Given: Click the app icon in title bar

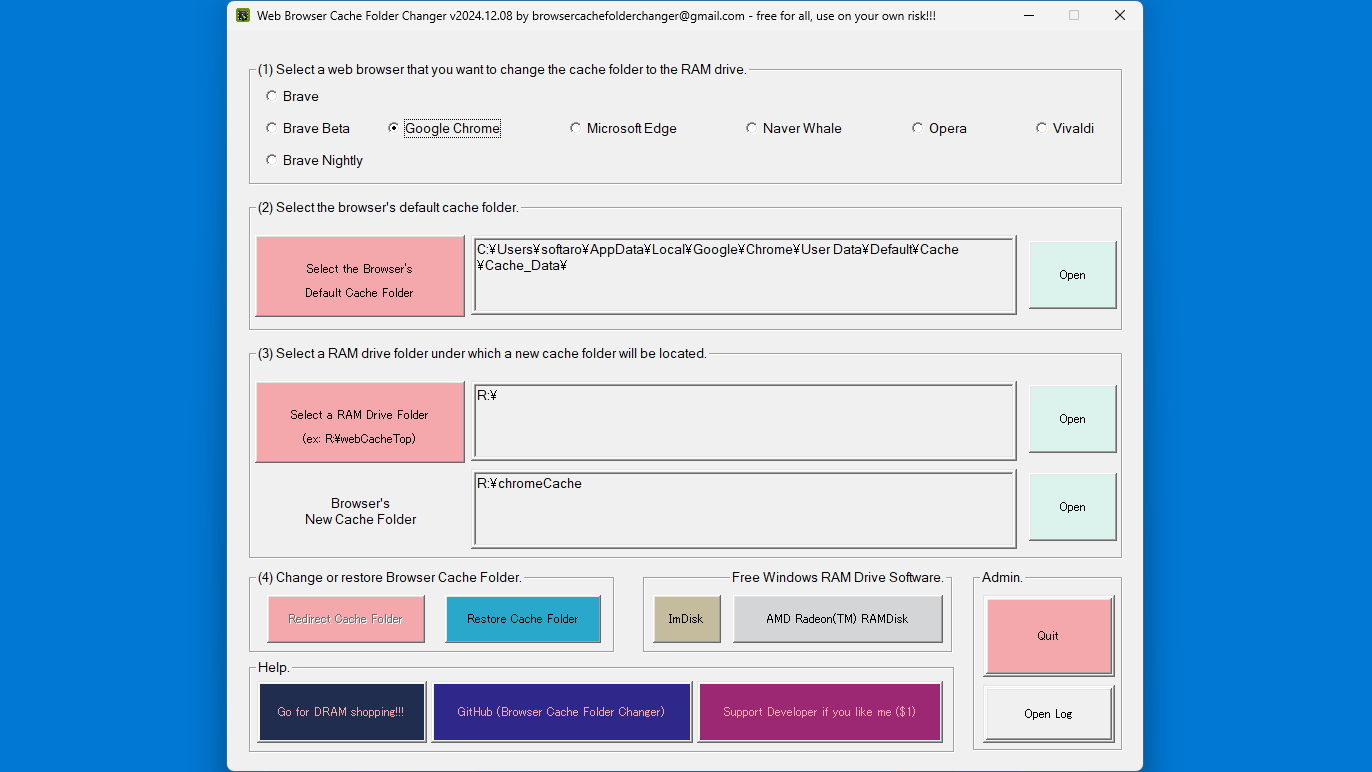Looking at the screenshot, I should pyautogui.click(x=242, y=15).
